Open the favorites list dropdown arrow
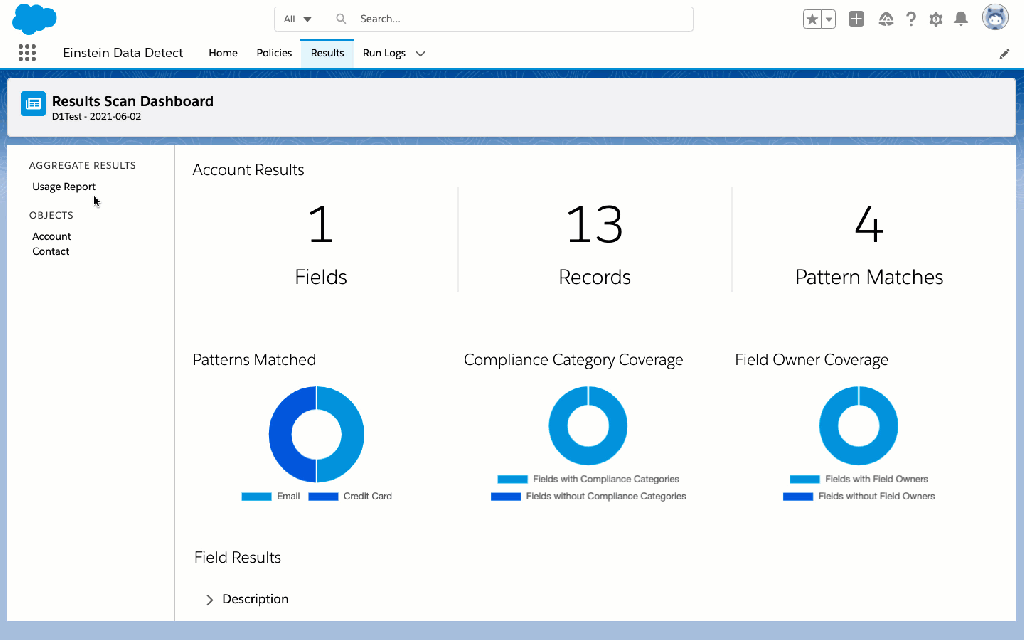The height and width of the screenshot is (640, 1024). tap(829, 19)
